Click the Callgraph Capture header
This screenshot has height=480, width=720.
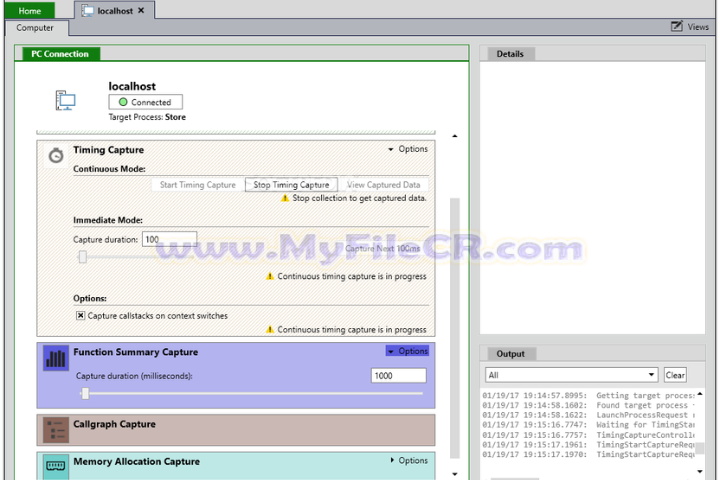point(236,430)
